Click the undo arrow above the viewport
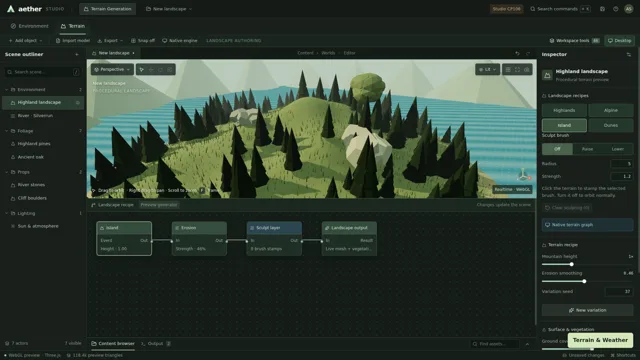The width and height of the screenshot is (640, 360). click(518, 53)
